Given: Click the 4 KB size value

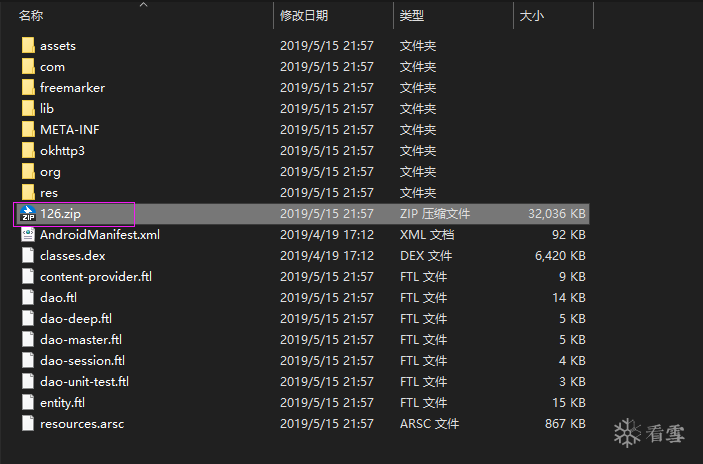Looking at the screenshot, I should (572, 361).
